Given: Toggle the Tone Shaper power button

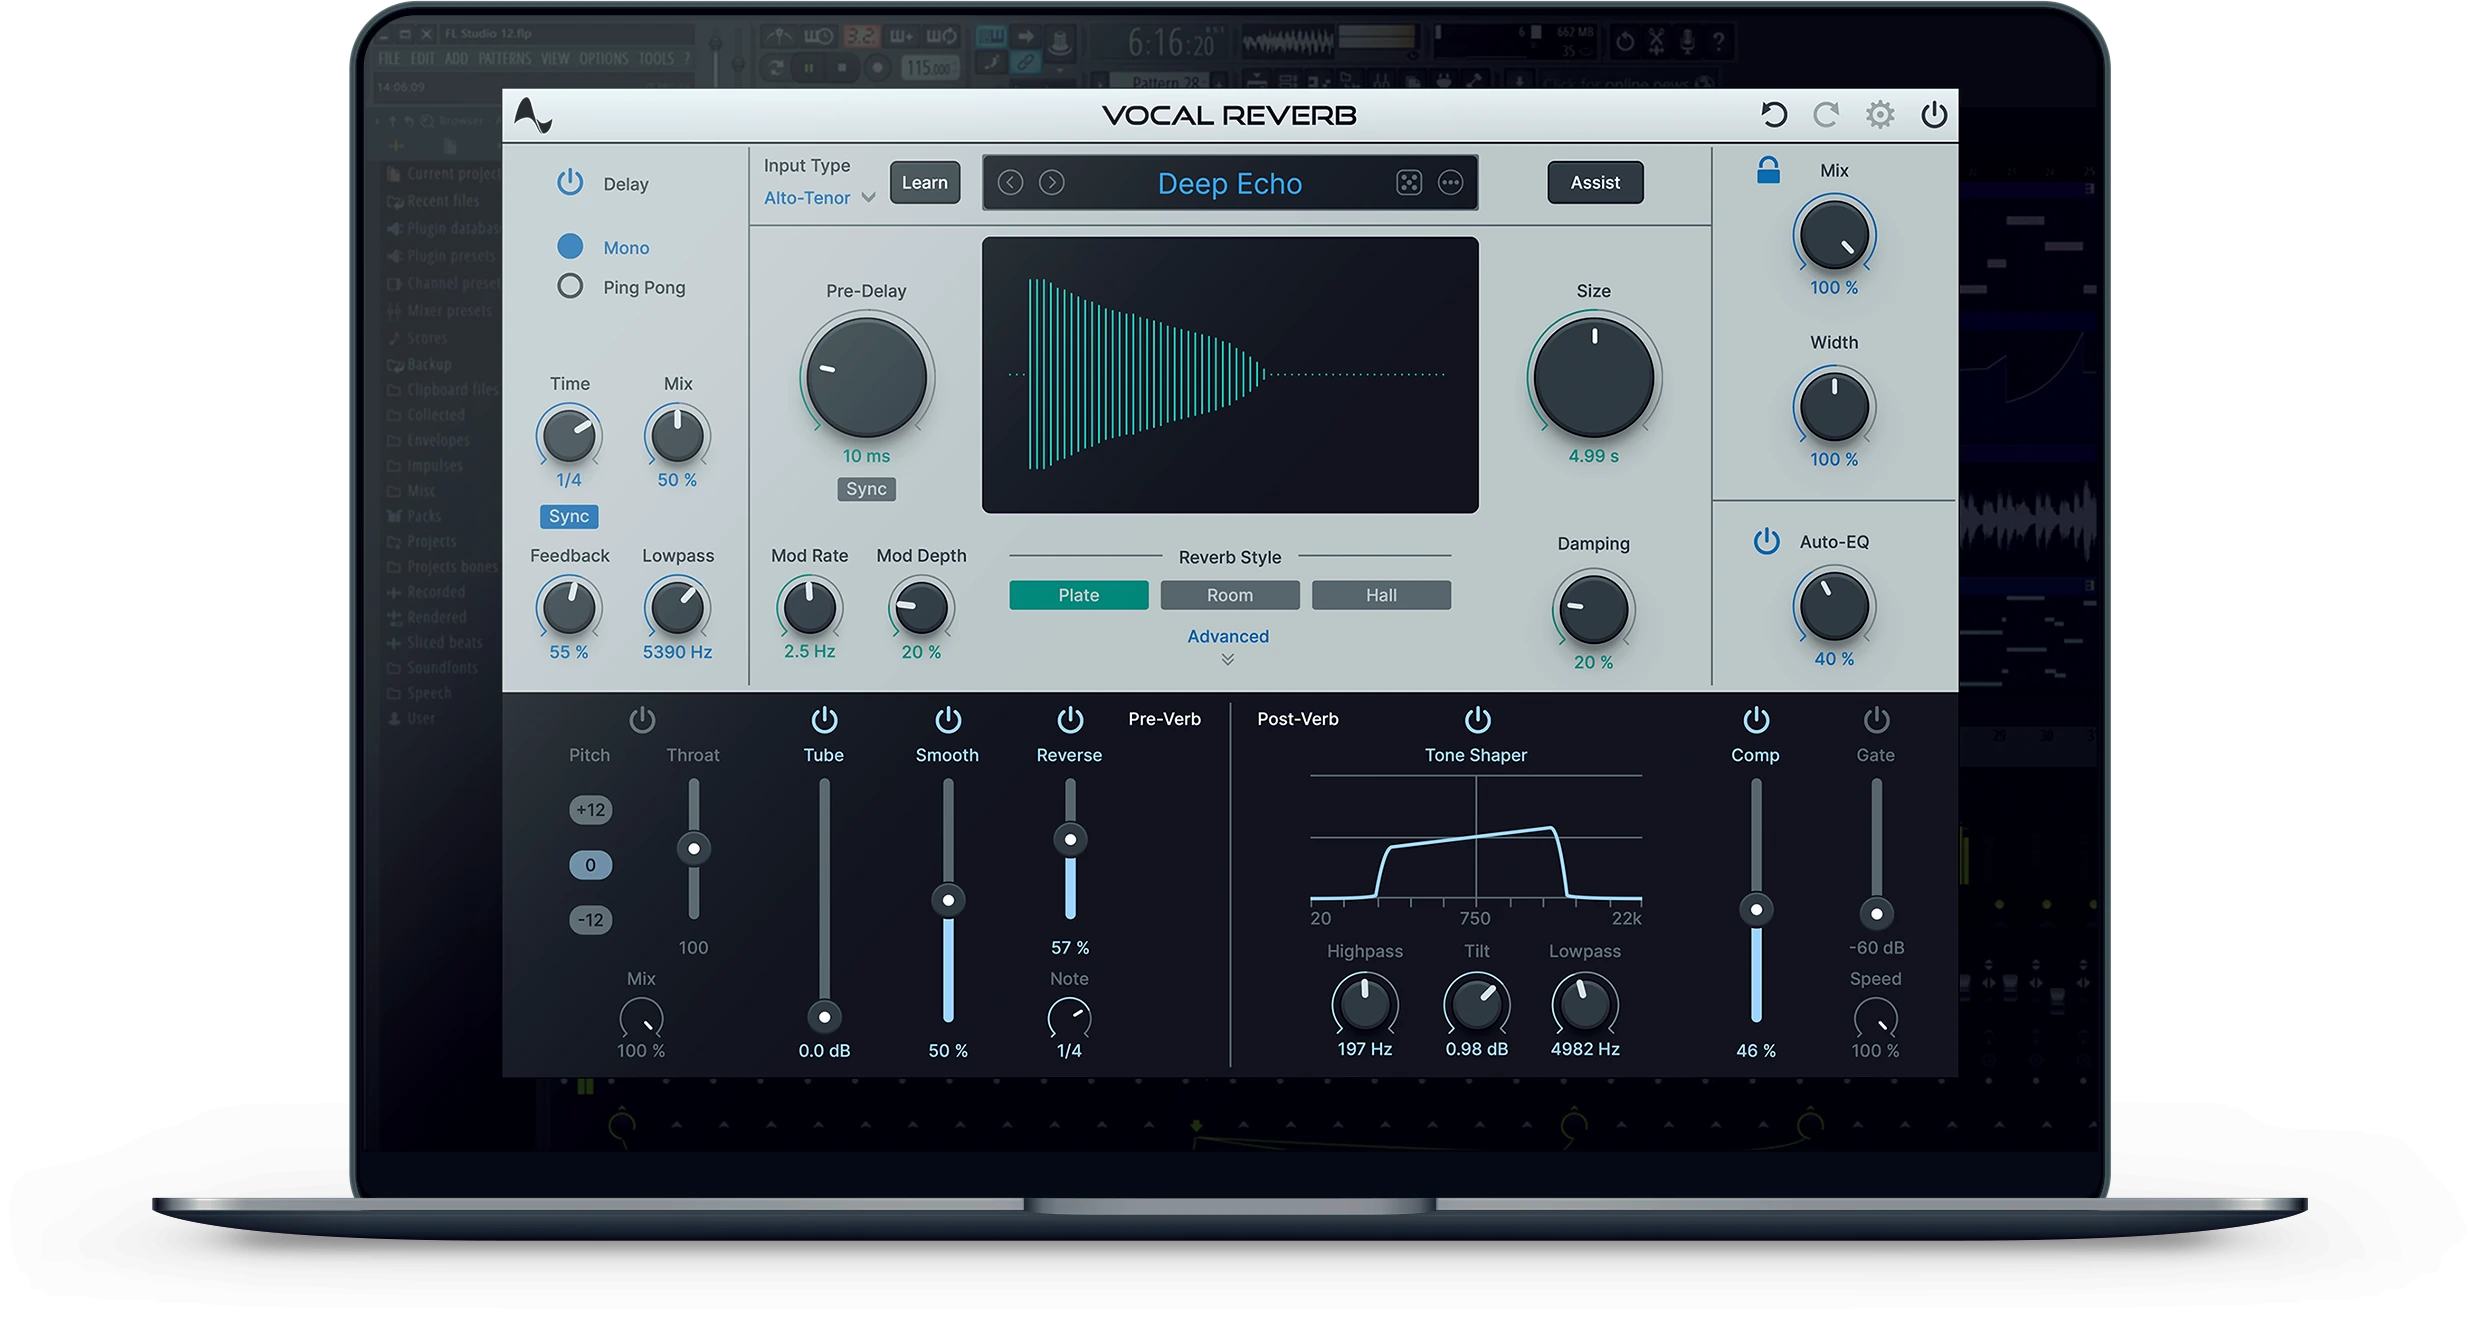Looking at the screenshot, I should [x=1477, y=718].
